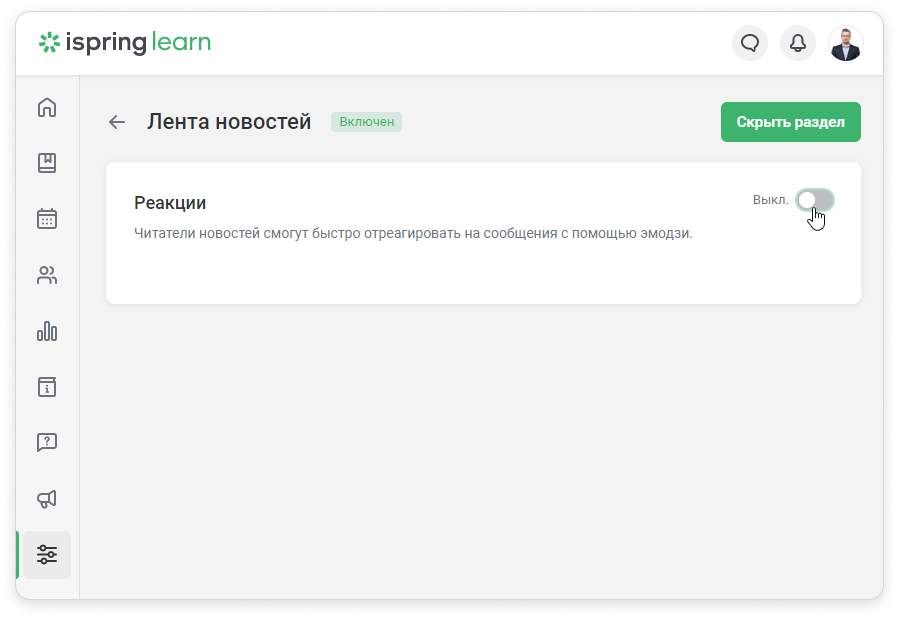Screen dimensions: 899x619
Task: Go back with the left arrow
Action: point(117,122)
